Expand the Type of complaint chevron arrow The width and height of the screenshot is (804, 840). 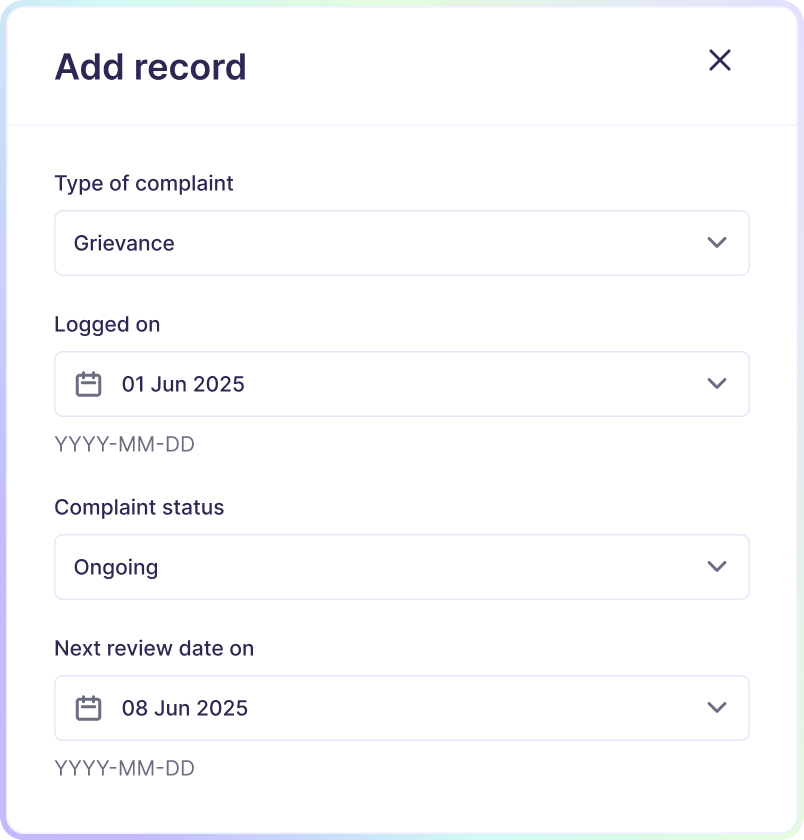[716, 243]
